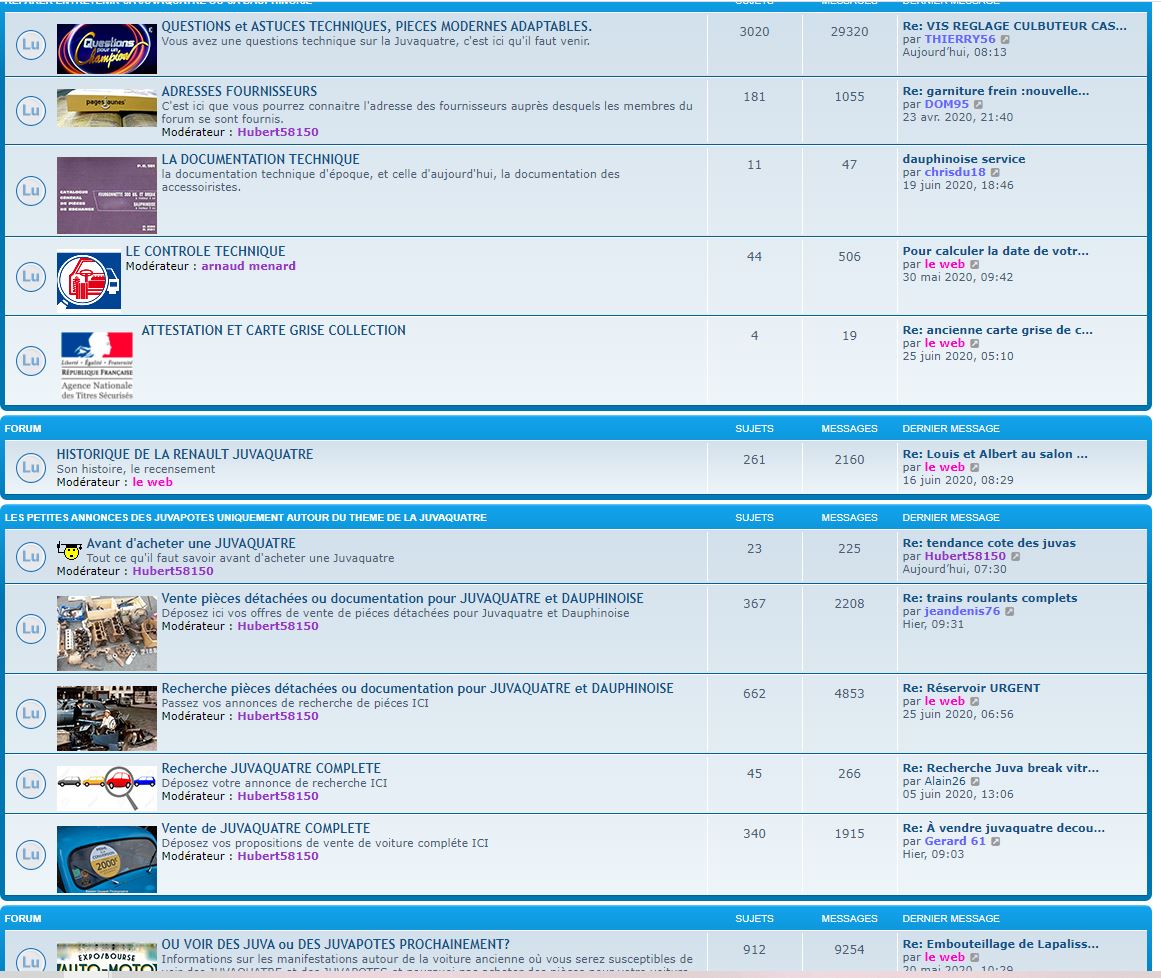Image resolution: width=1161 pixels, height=978 pixels.
Task: Open last post 'Re: Louis et Albert au salon ...'
Action: point(995,455)
